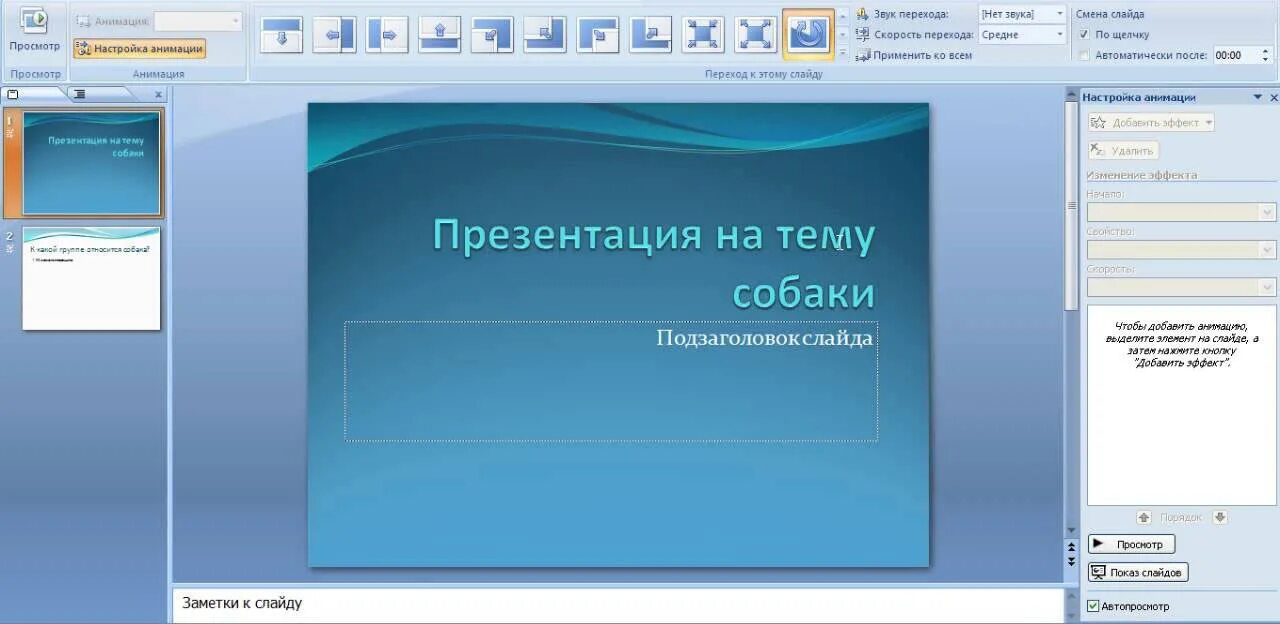Click the Скорость перехода icon

point(863,35)
